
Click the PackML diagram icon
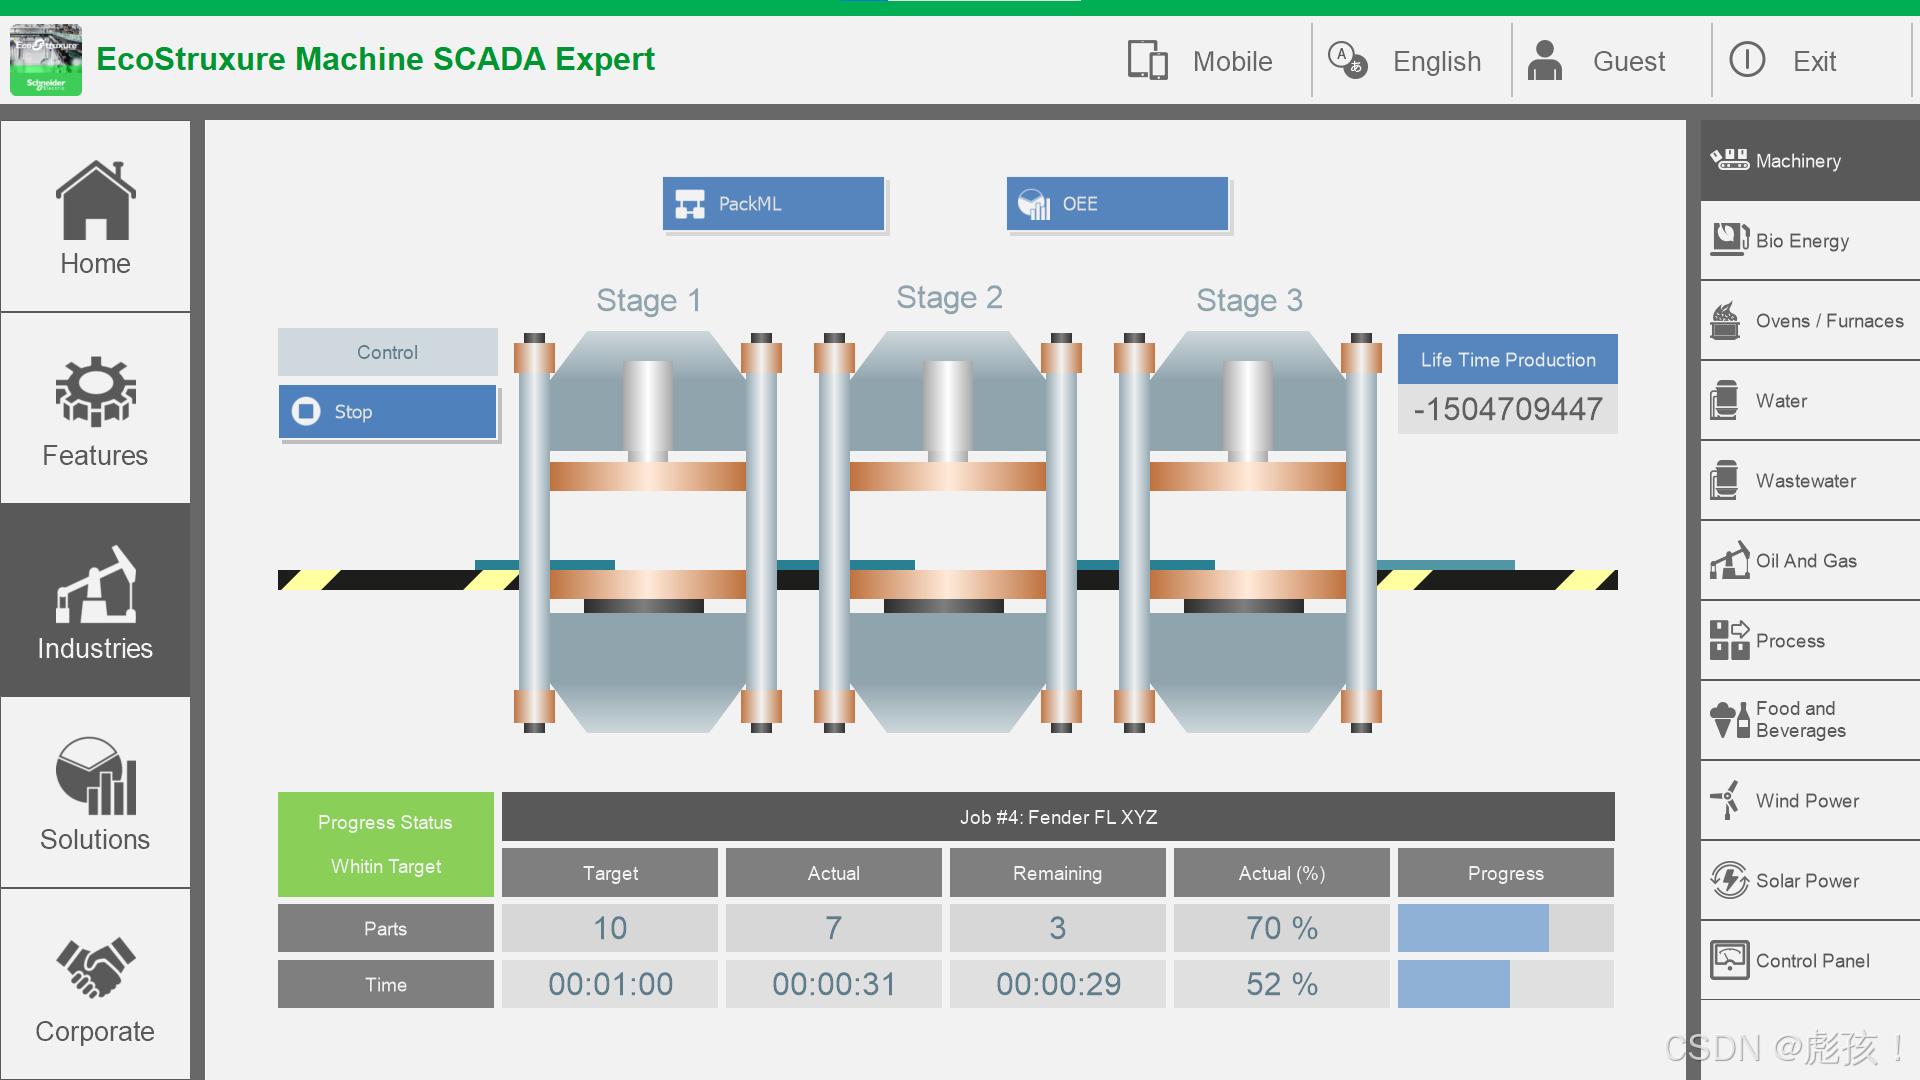690,204
